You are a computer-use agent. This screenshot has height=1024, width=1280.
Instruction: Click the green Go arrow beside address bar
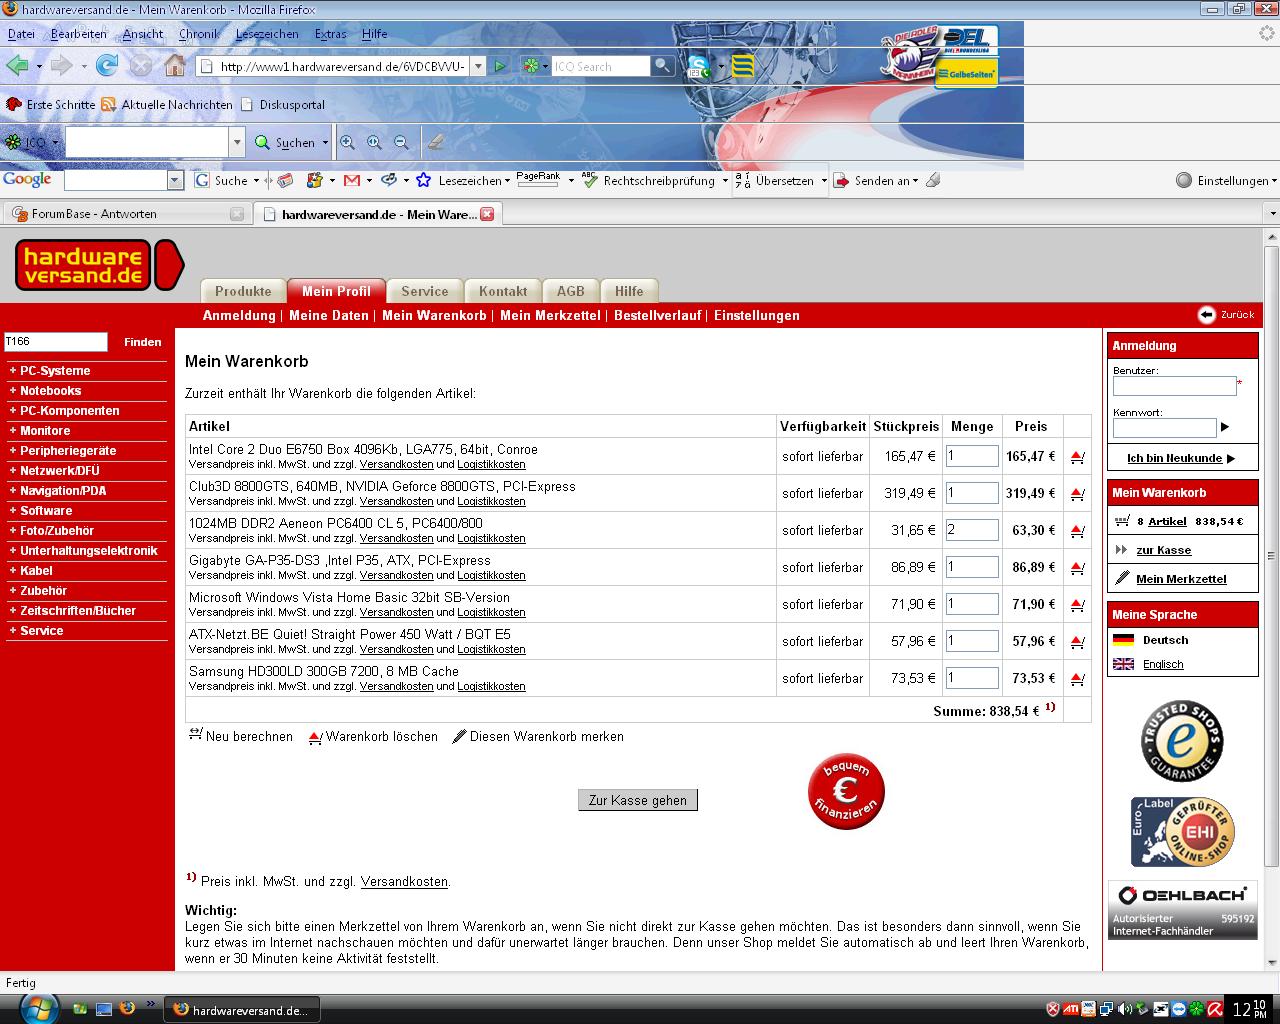click(x=500, y=66)
